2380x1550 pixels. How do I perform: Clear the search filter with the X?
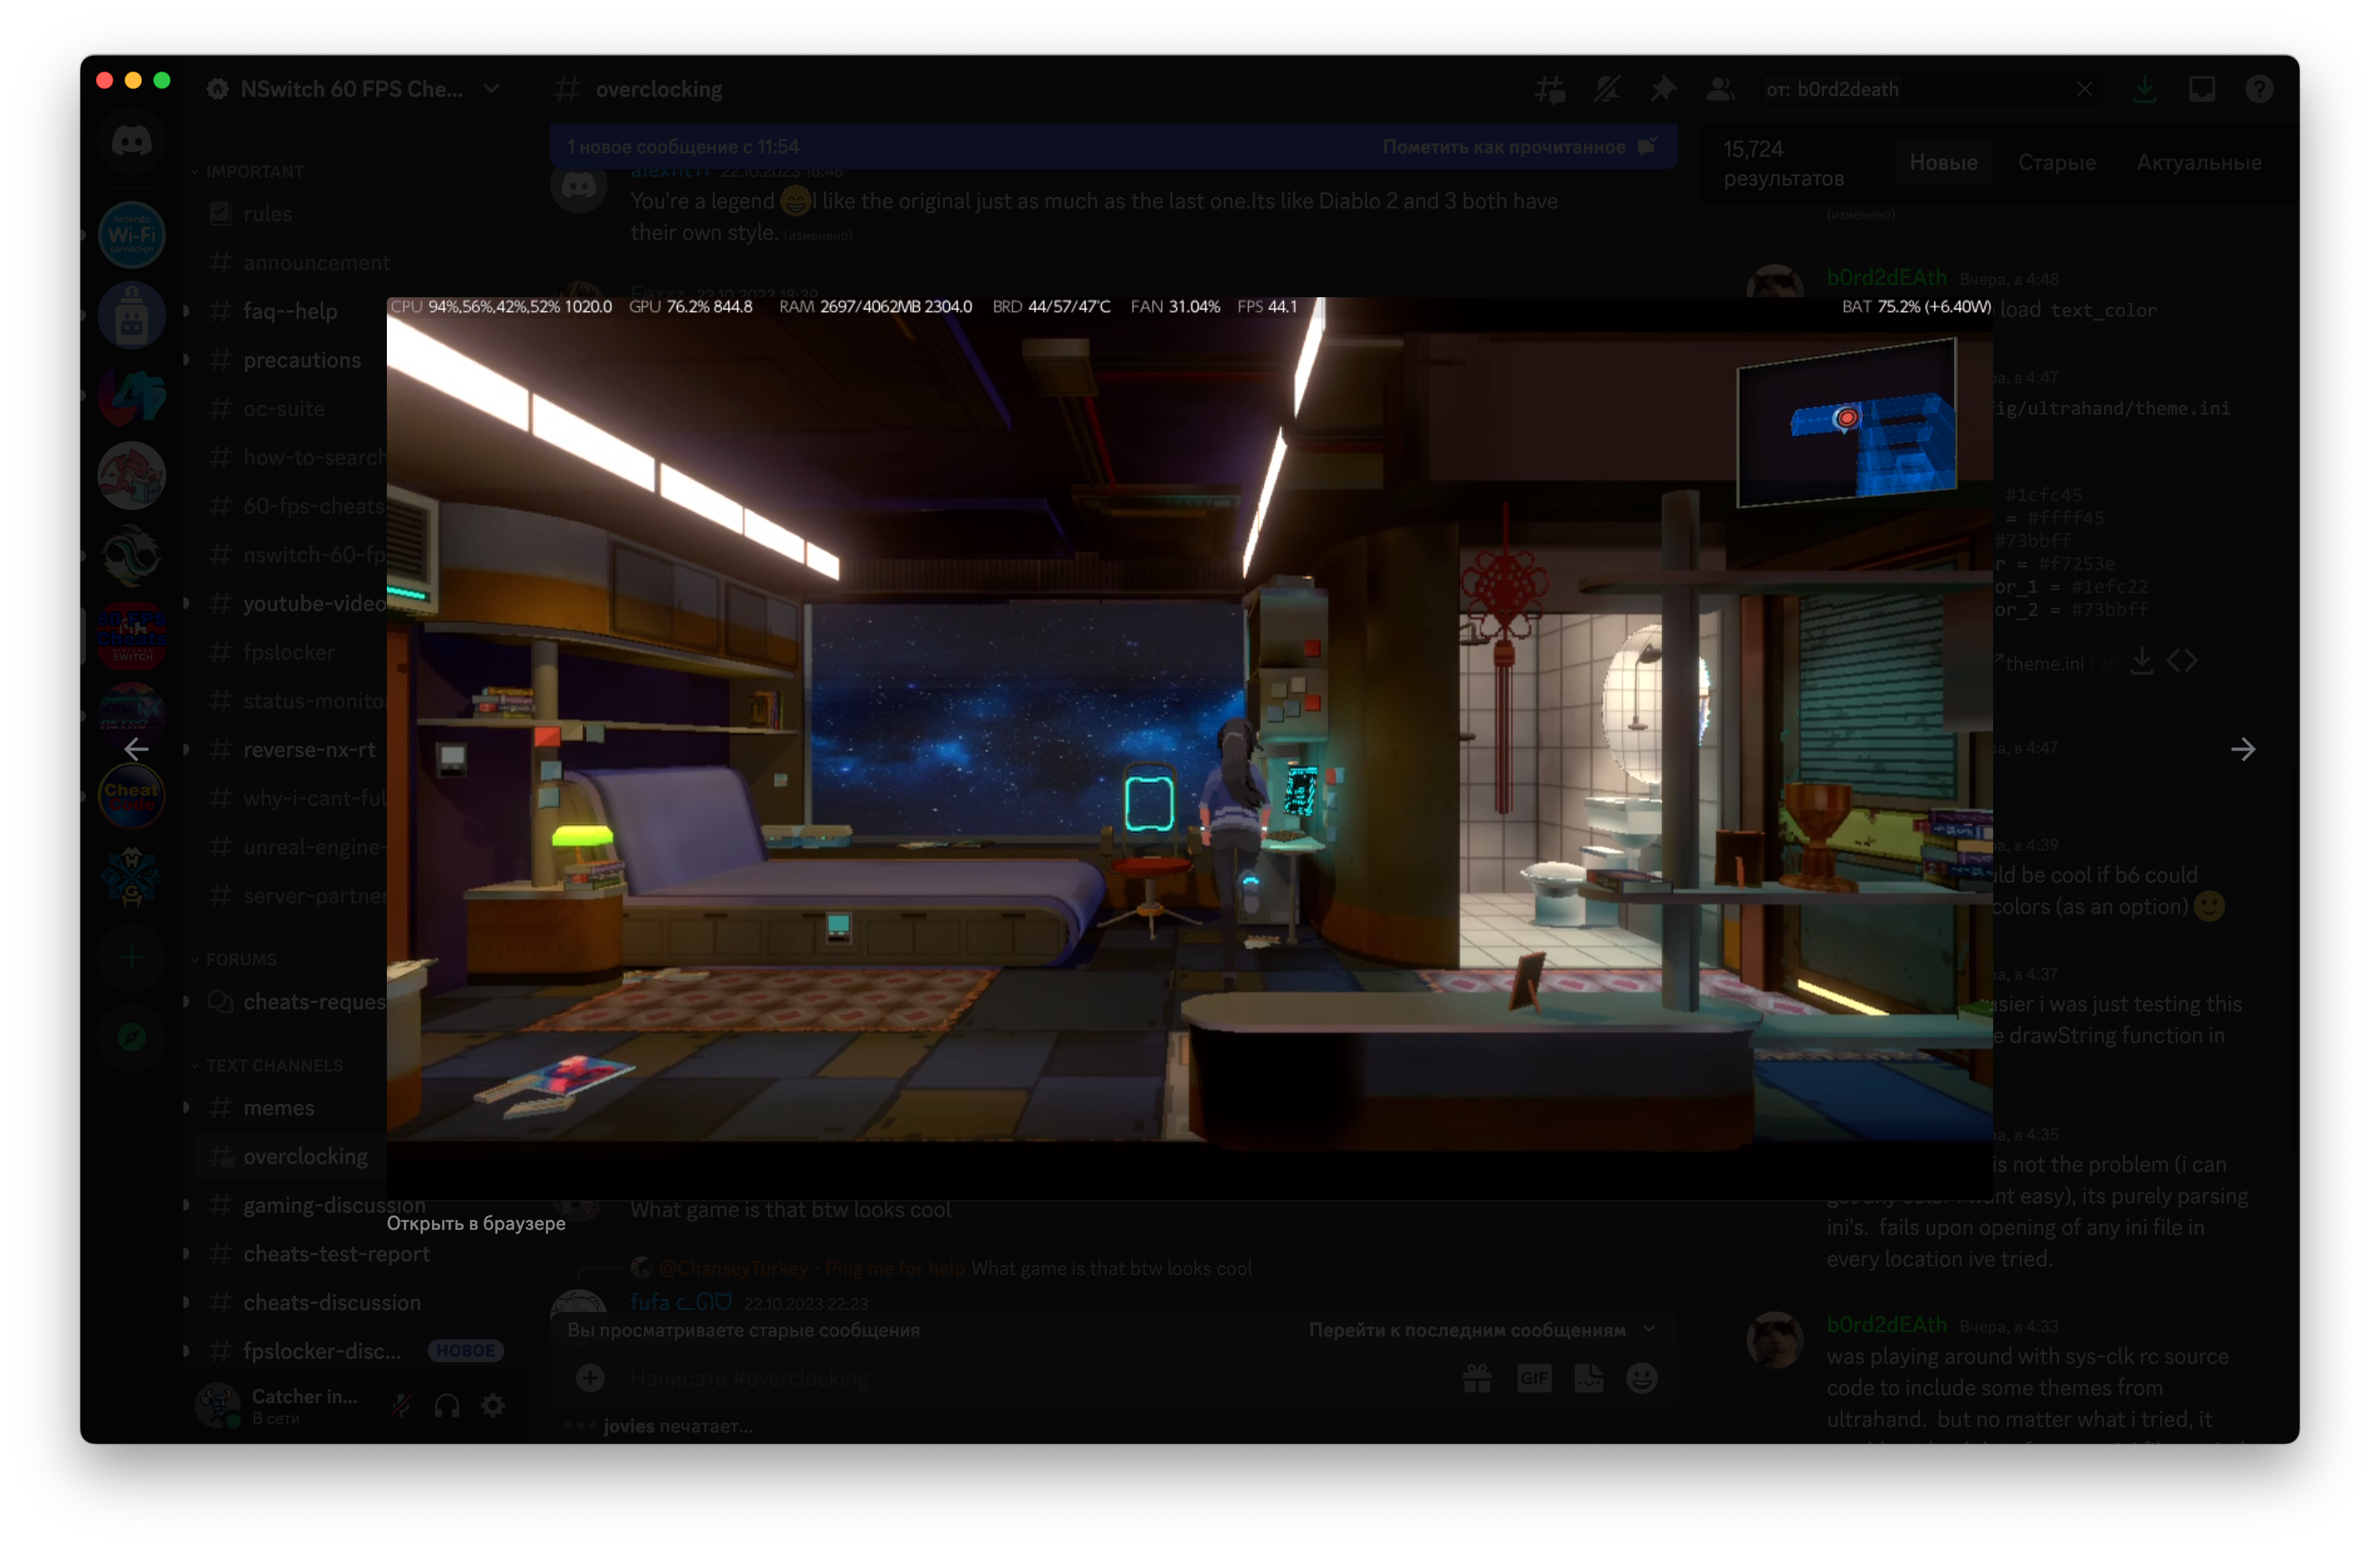pyautogui.click(x=2084, y=89)
